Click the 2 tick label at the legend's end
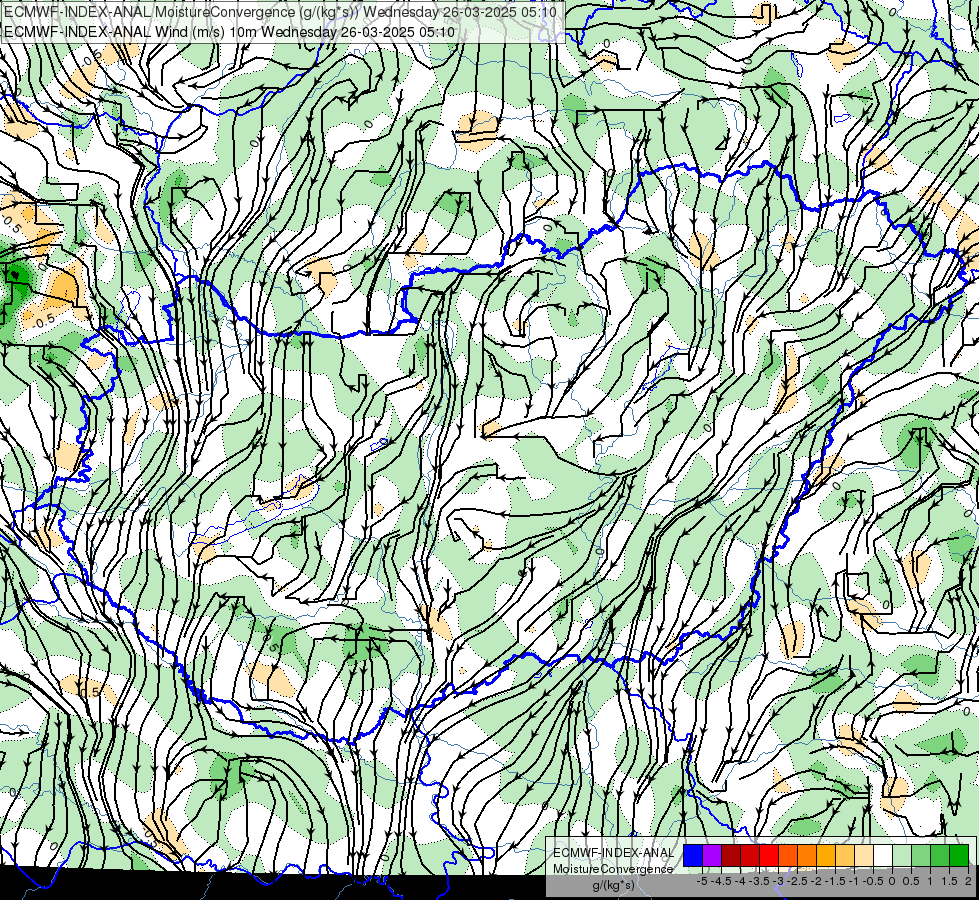 point(968,881)
